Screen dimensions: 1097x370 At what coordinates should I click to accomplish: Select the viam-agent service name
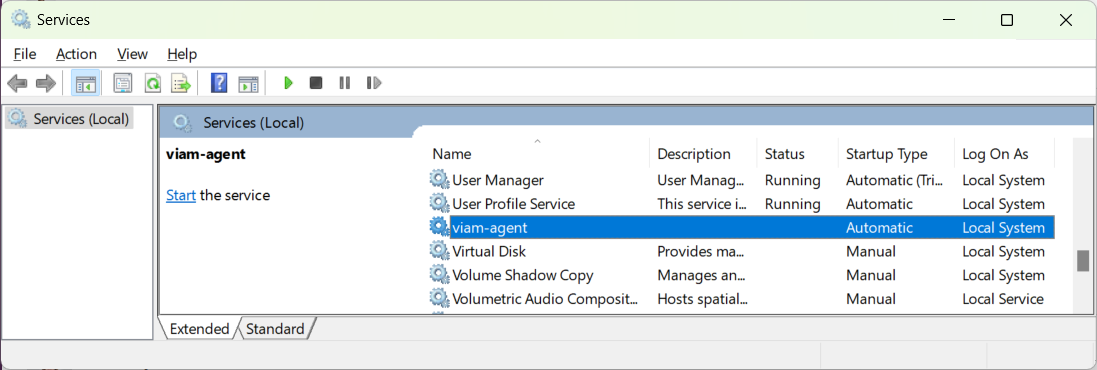tap(490, 227)
